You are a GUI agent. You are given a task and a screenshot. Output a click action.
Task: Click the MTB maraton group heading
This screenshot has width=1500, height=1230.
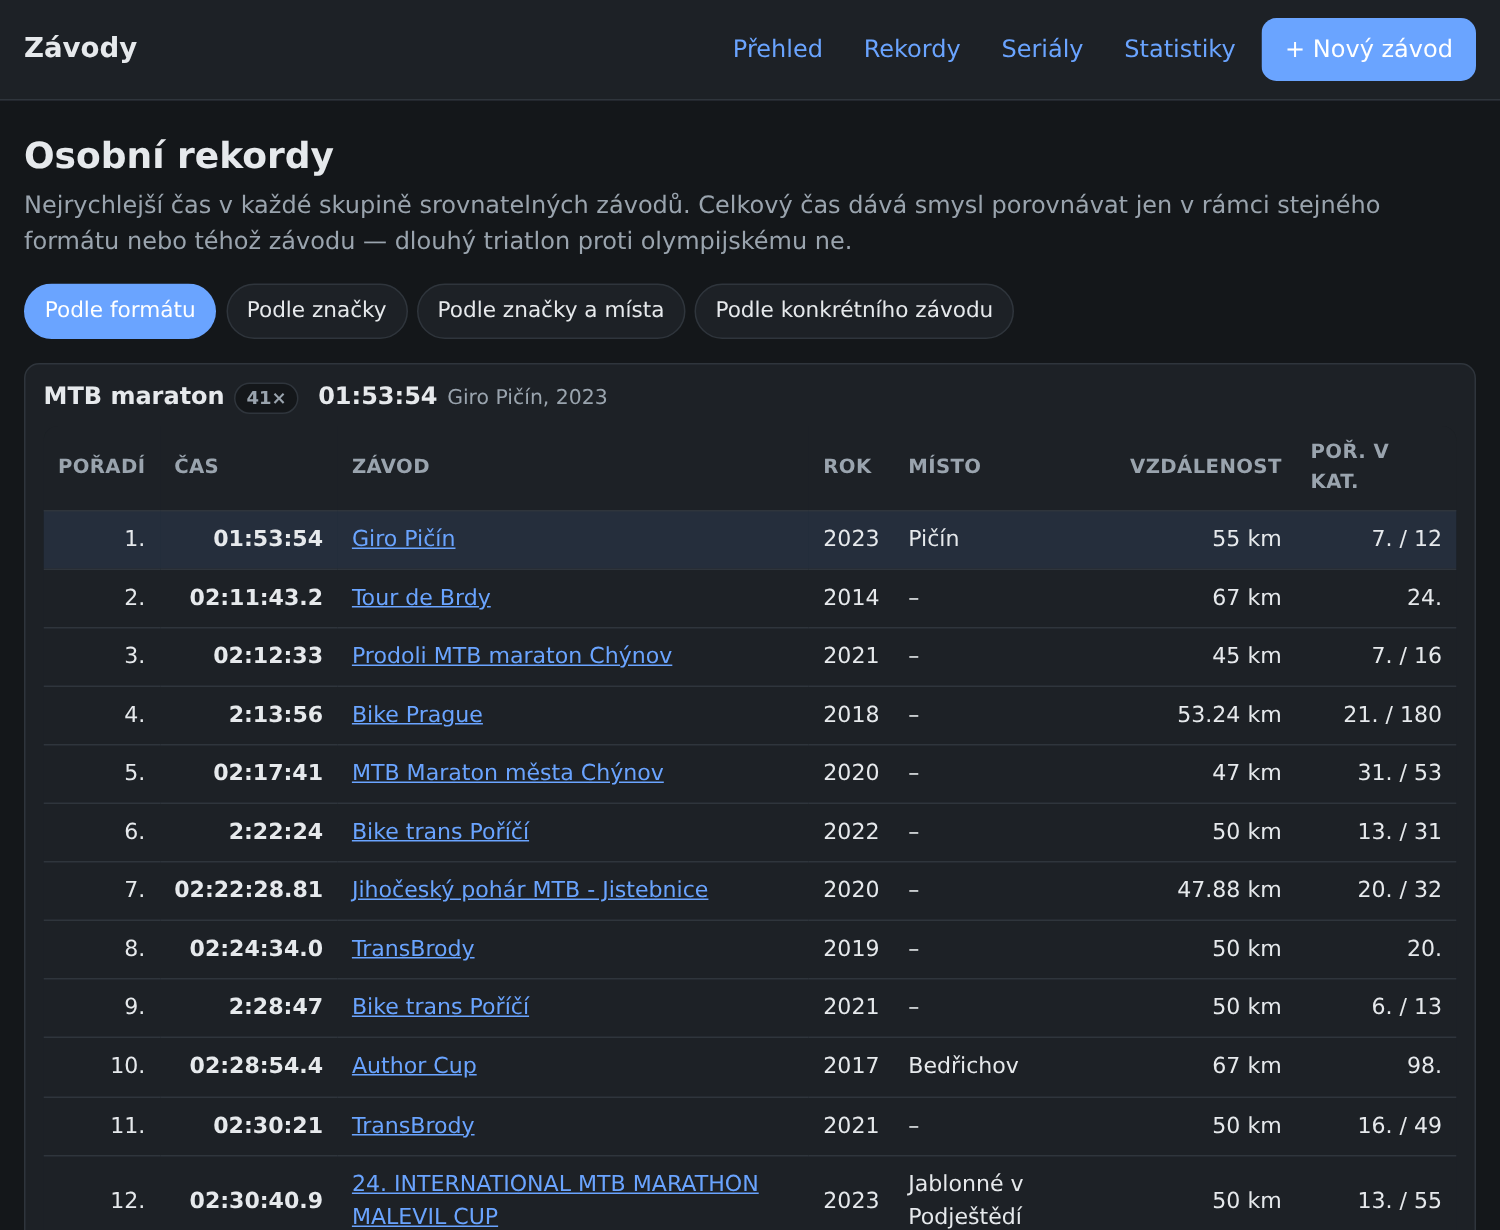pyautogui.click(x=134, y=396)
